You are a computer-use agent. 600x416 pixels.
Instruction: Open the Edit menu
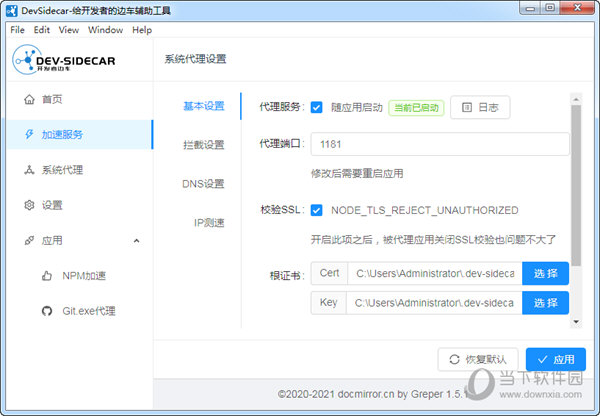[x=42, y=30]
